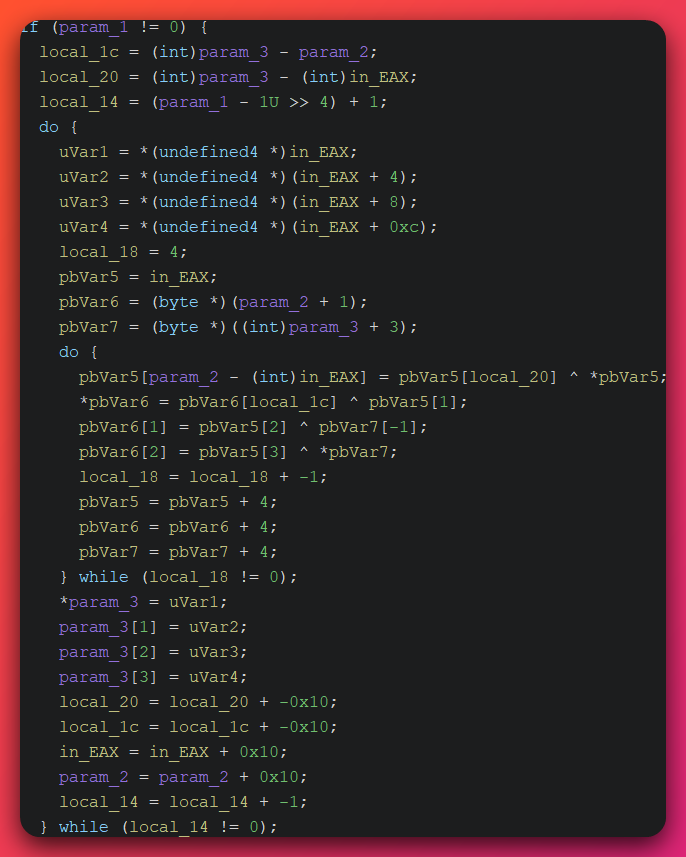Click the line 'pbVar6 = (byte *)(param_2 + 1);'
Viewport: 686px width, 857px height.
(213, 302)
